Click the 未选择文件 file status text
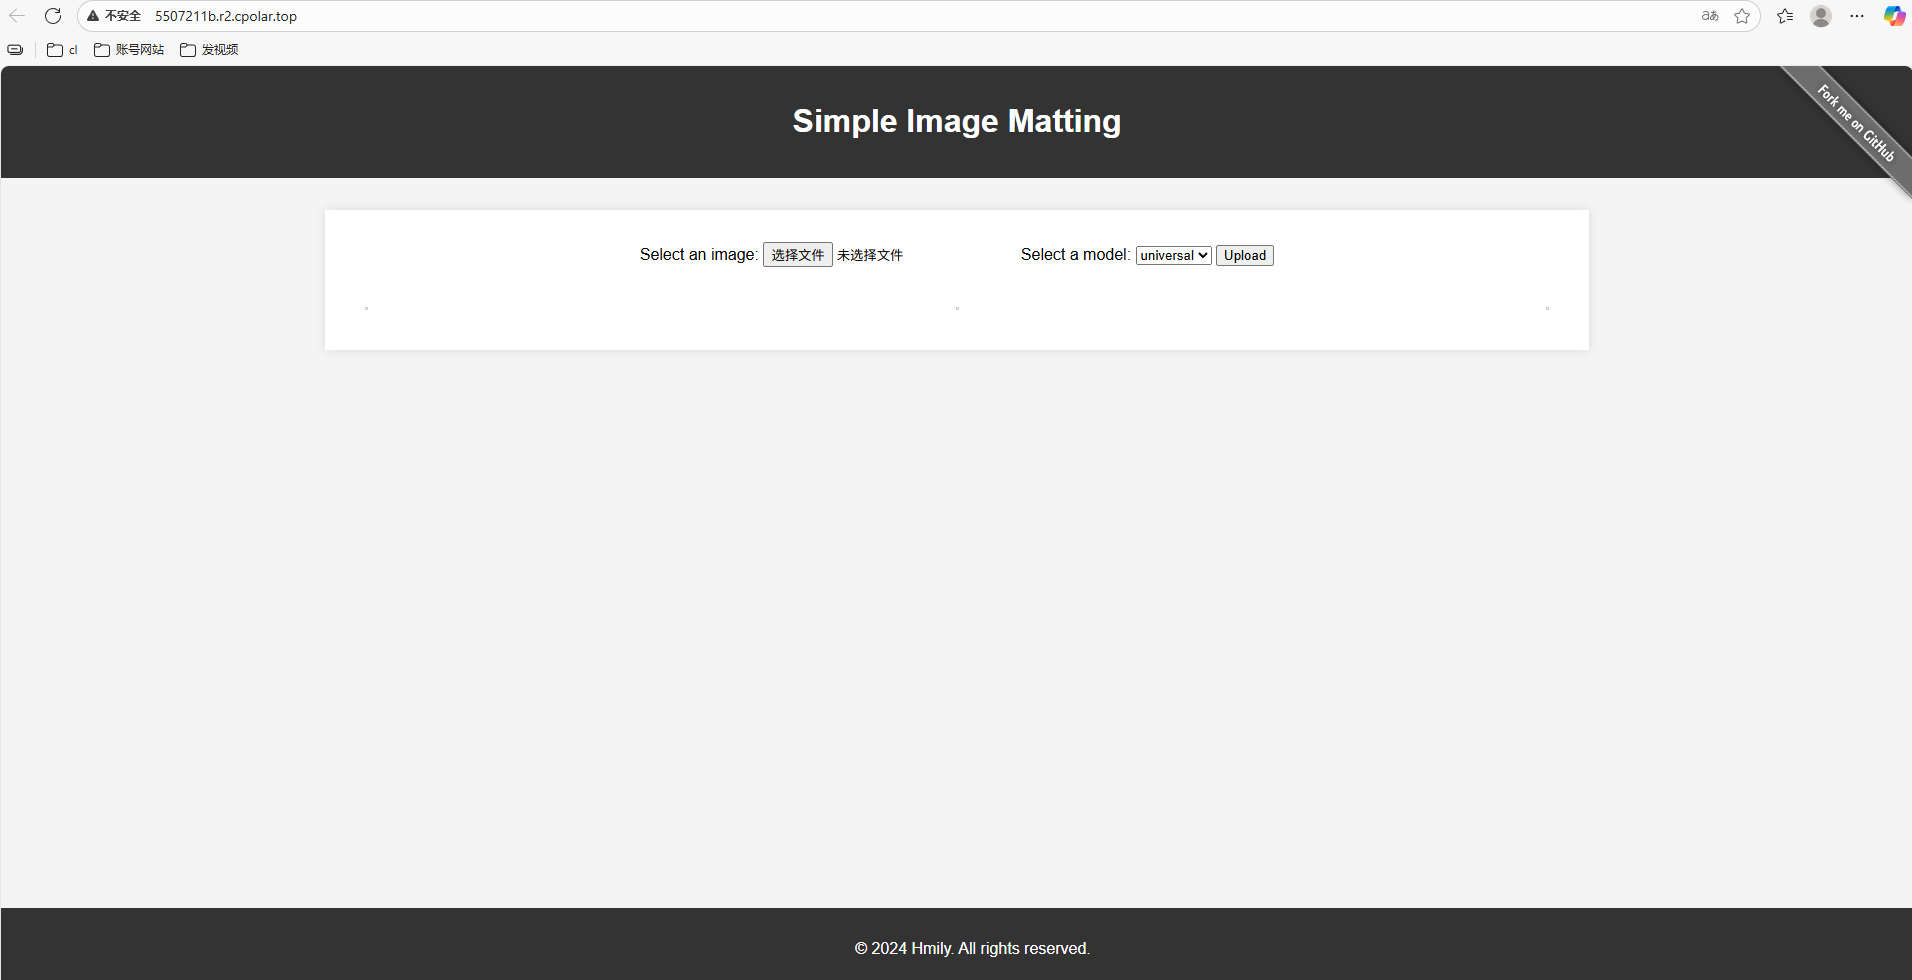Viewport: 1912px width, 980px height. pyautogui.click(x=870, y=255)
